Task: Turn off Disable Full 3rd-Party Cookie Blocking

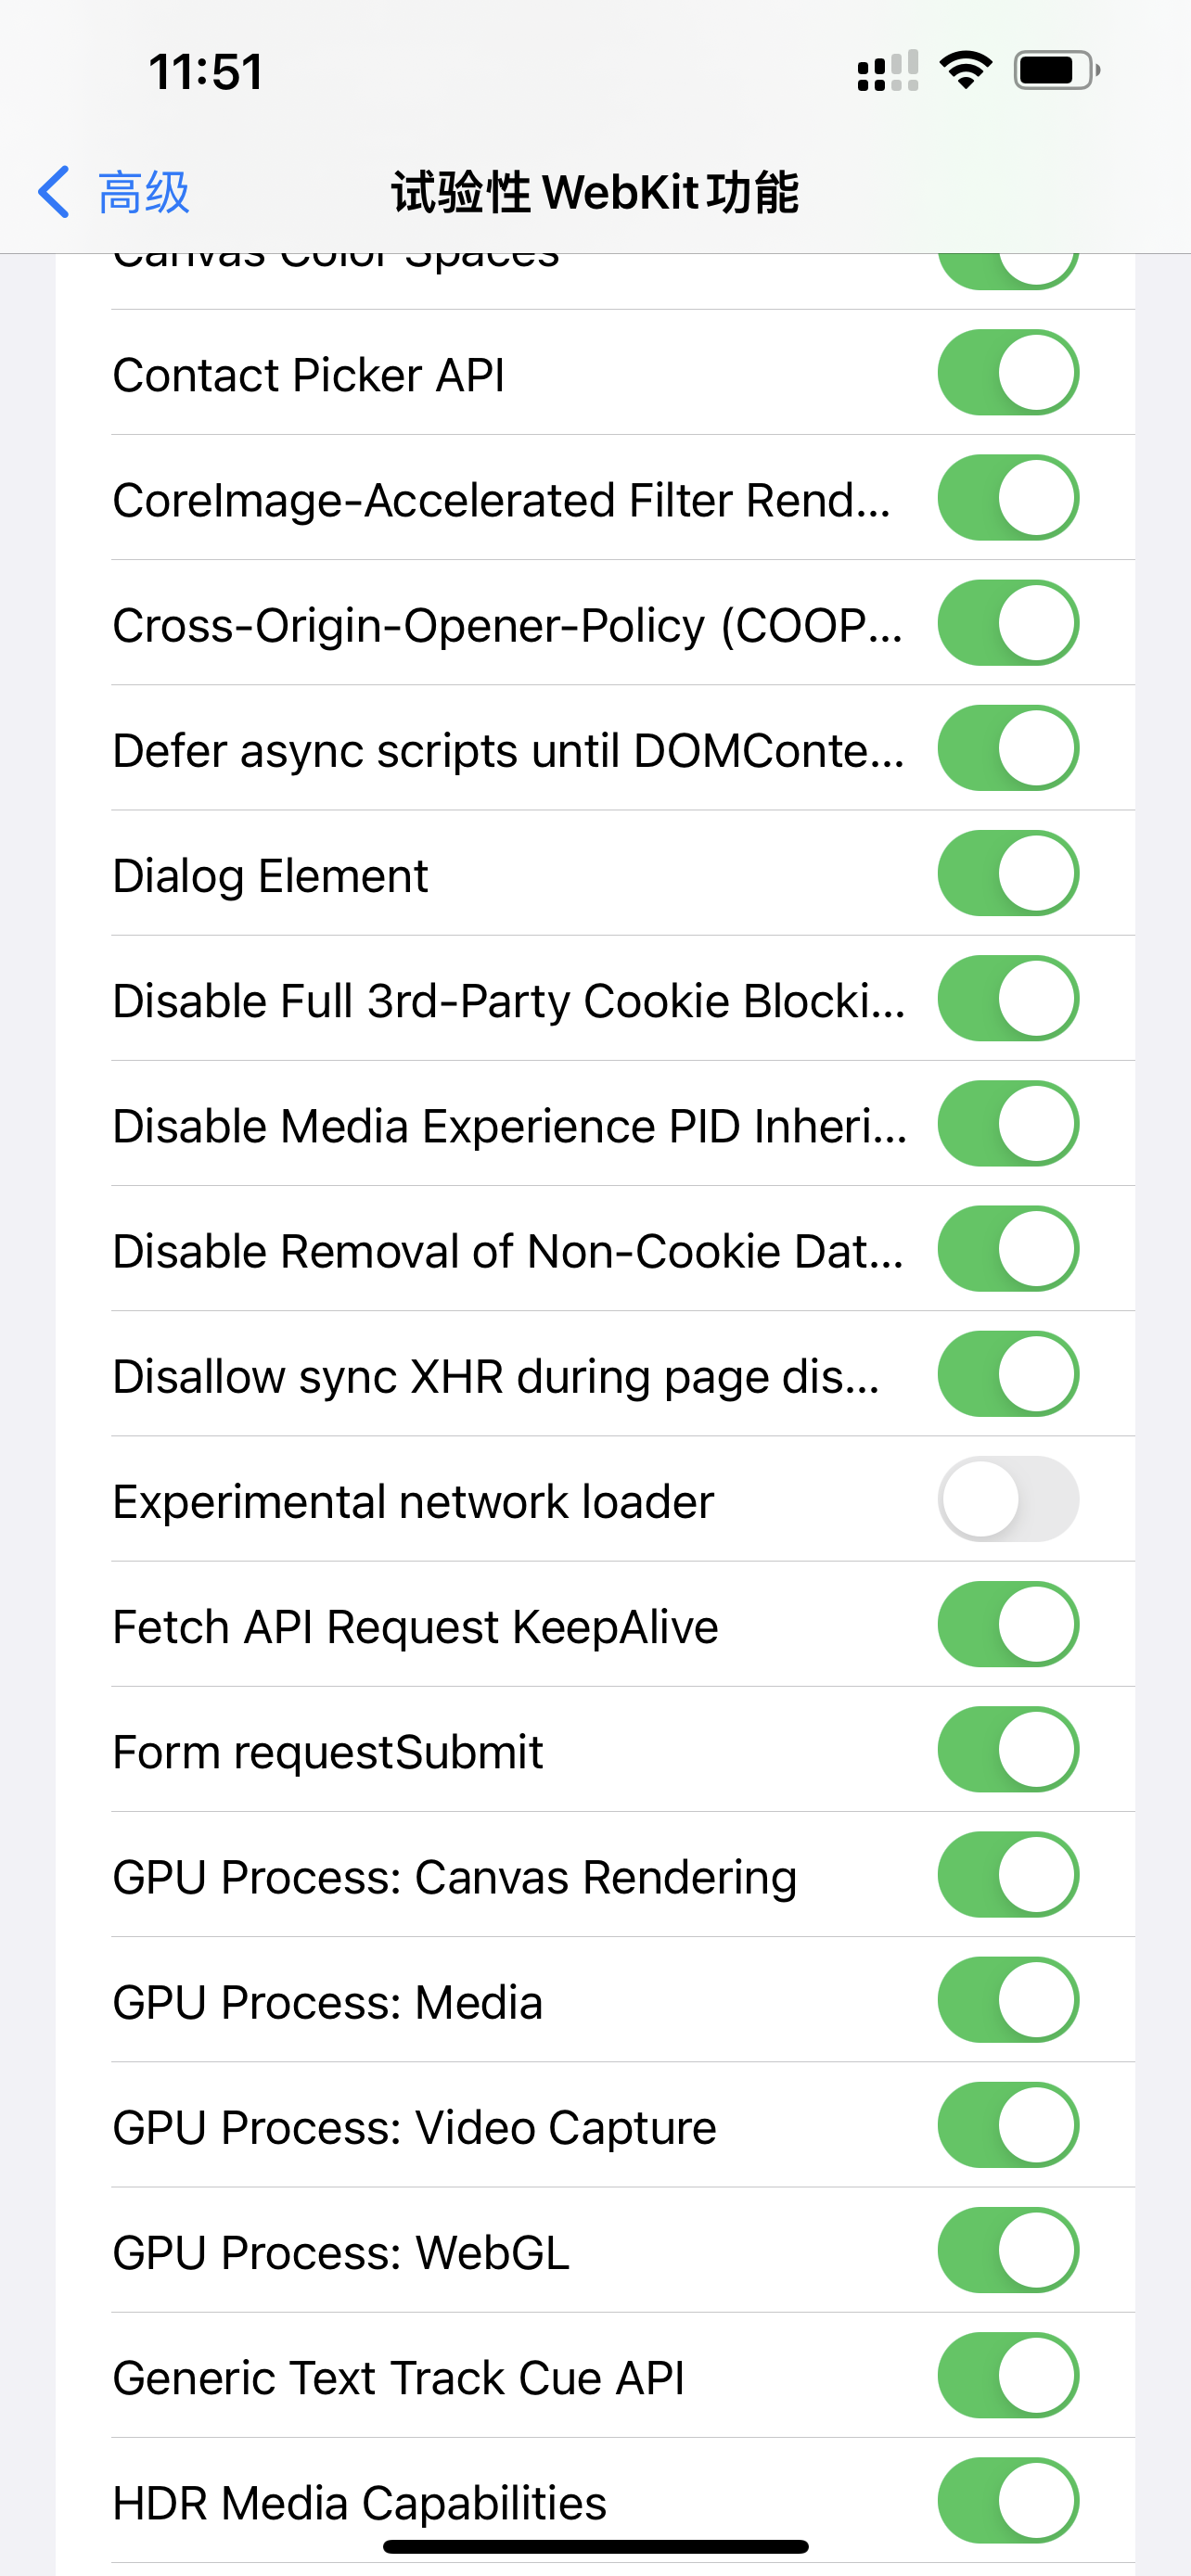Action: click(x=1008, y=998)
